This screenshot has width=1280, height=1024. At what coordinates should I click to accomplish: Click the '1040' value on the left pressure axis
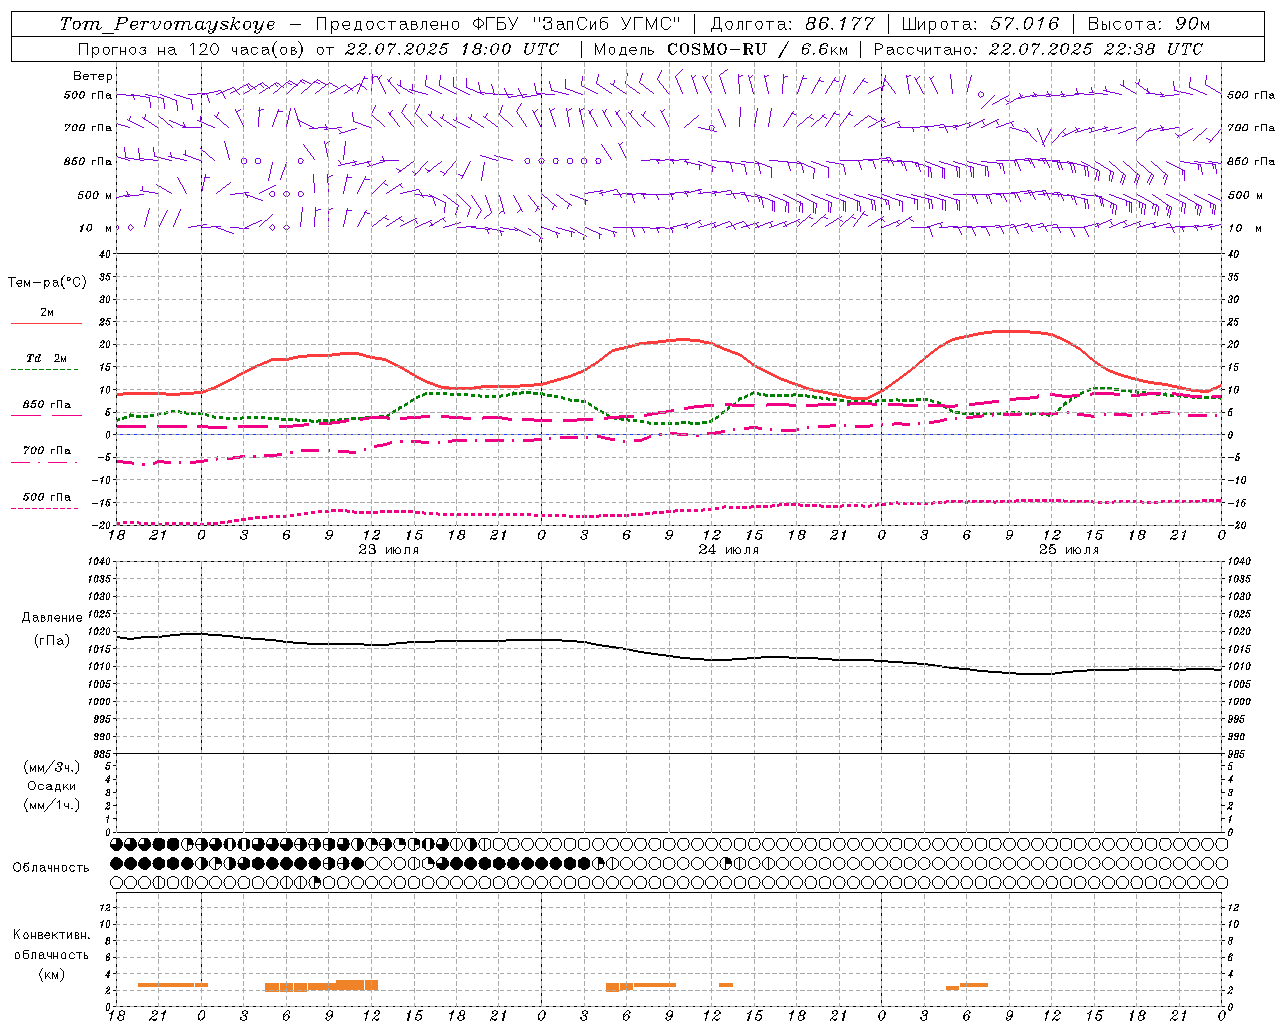pos(100,562)
